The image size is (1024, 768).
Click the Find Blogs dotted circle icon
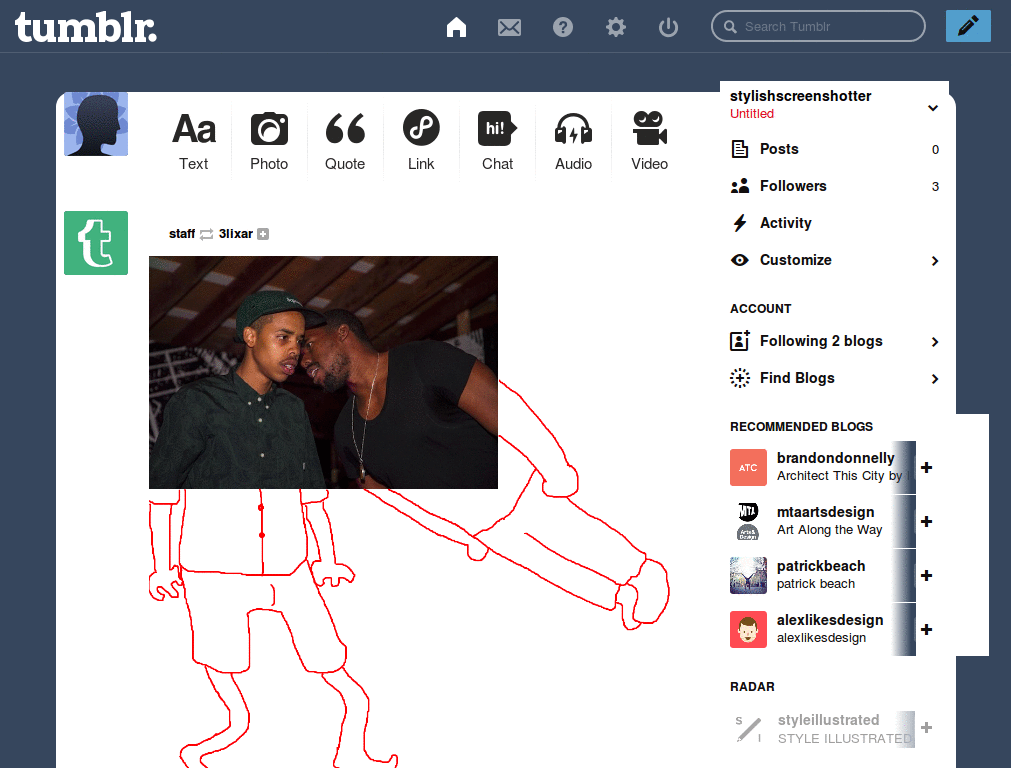(740, 378)
